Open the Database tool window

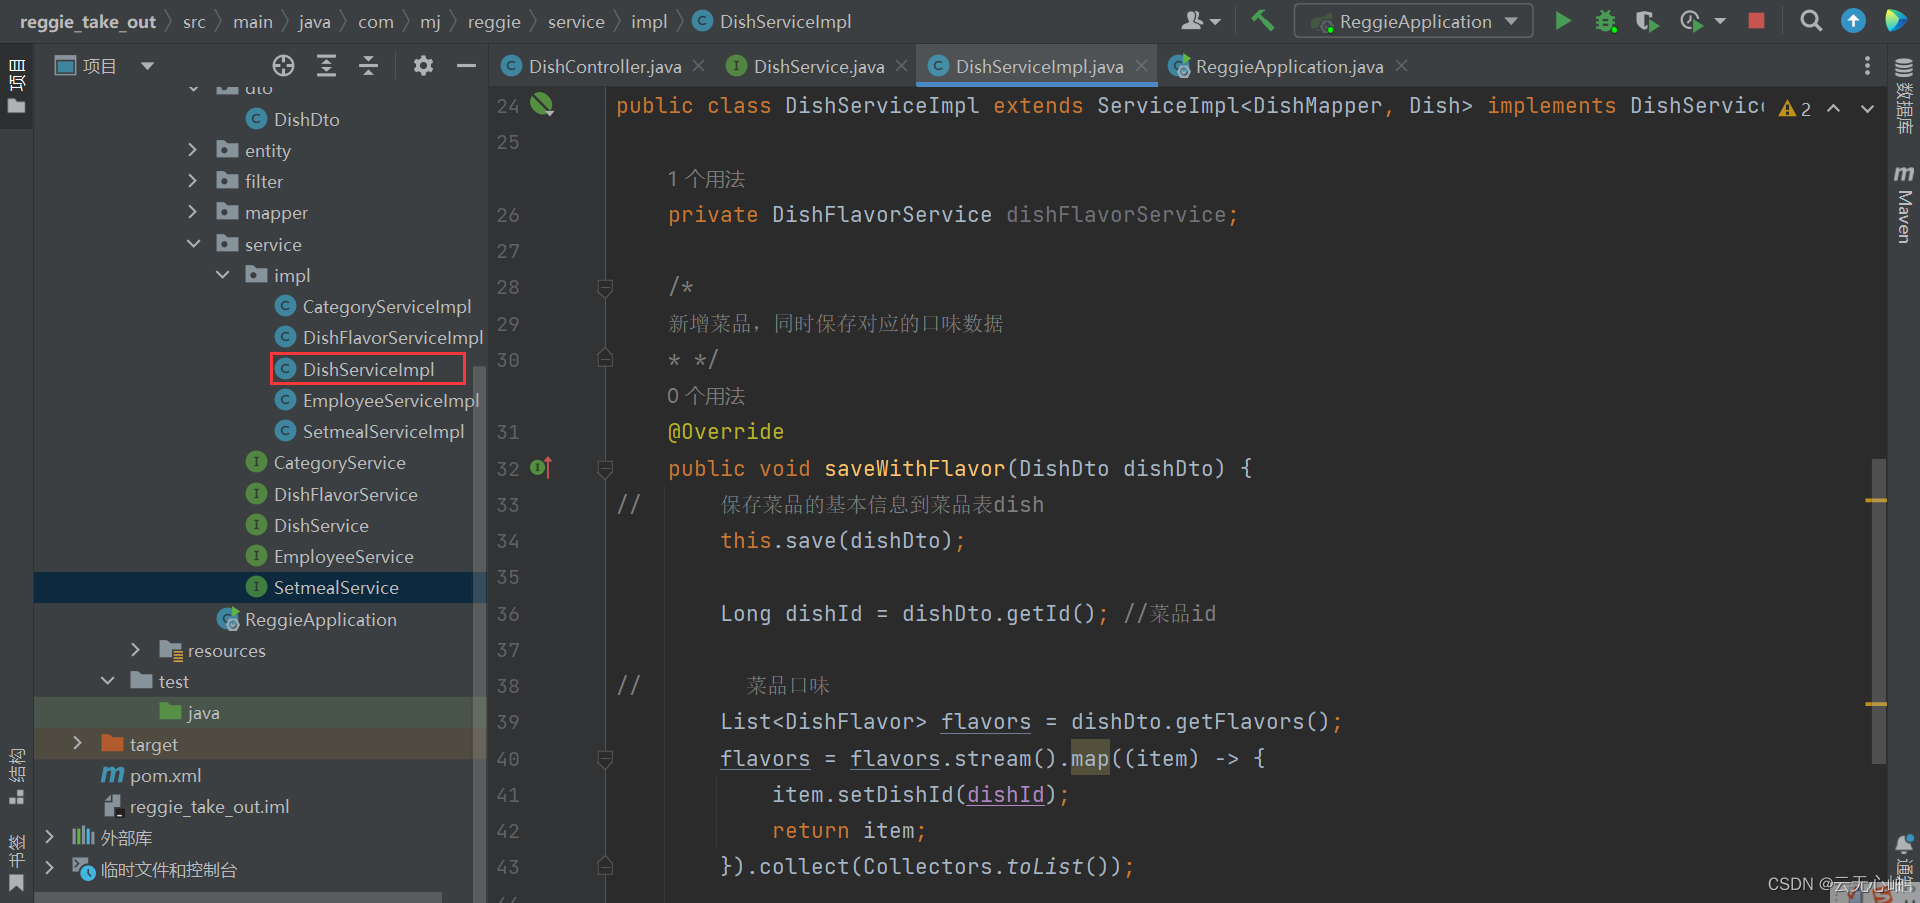(x=1903, y=95)
